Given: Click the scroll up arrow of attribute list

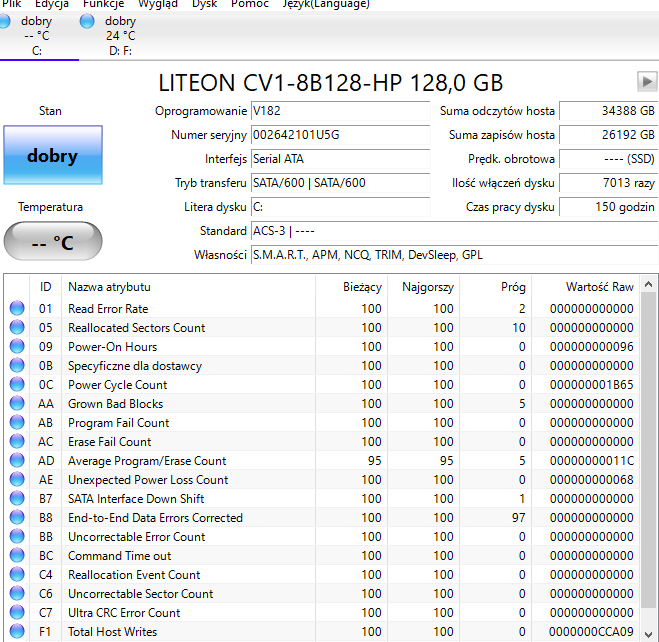Looking at the screenshot, I should click(x=648, y=285).
